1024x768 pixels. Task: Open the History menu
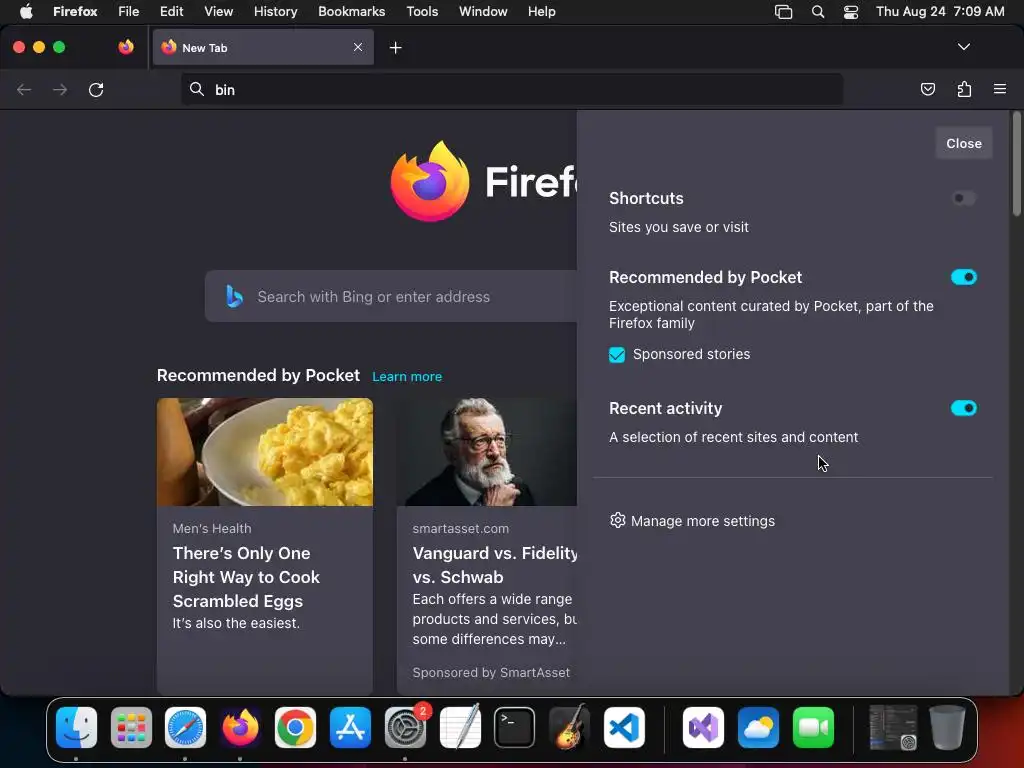click(x=276, y=11)
